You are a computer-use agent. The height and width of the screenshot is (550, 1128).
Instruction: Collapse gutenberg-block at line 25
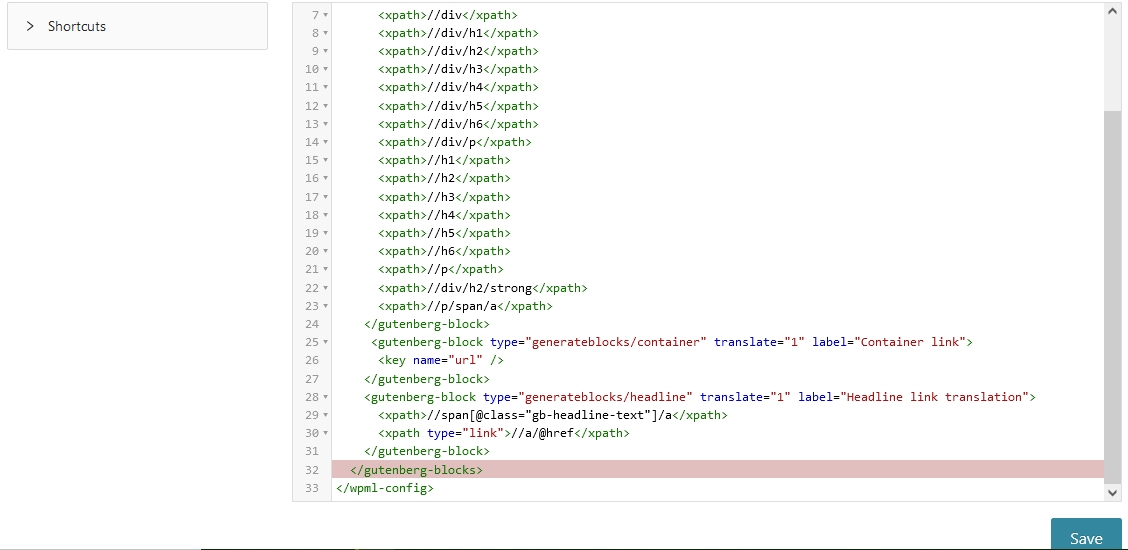pyautogui.click(x=325, y=342)
